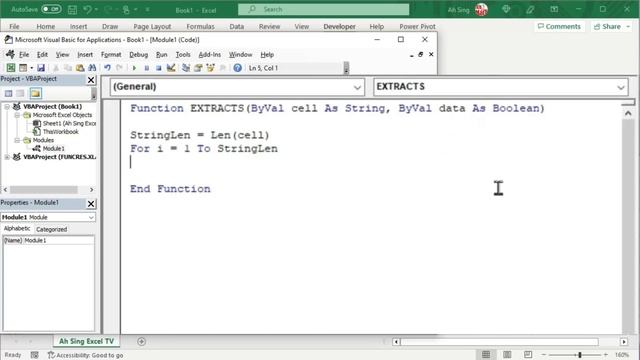Image resolution: width=640 pixels, height=360 pixels.
Task: Click the (Name) Module1 property field
Action: (x=49, y=240)
